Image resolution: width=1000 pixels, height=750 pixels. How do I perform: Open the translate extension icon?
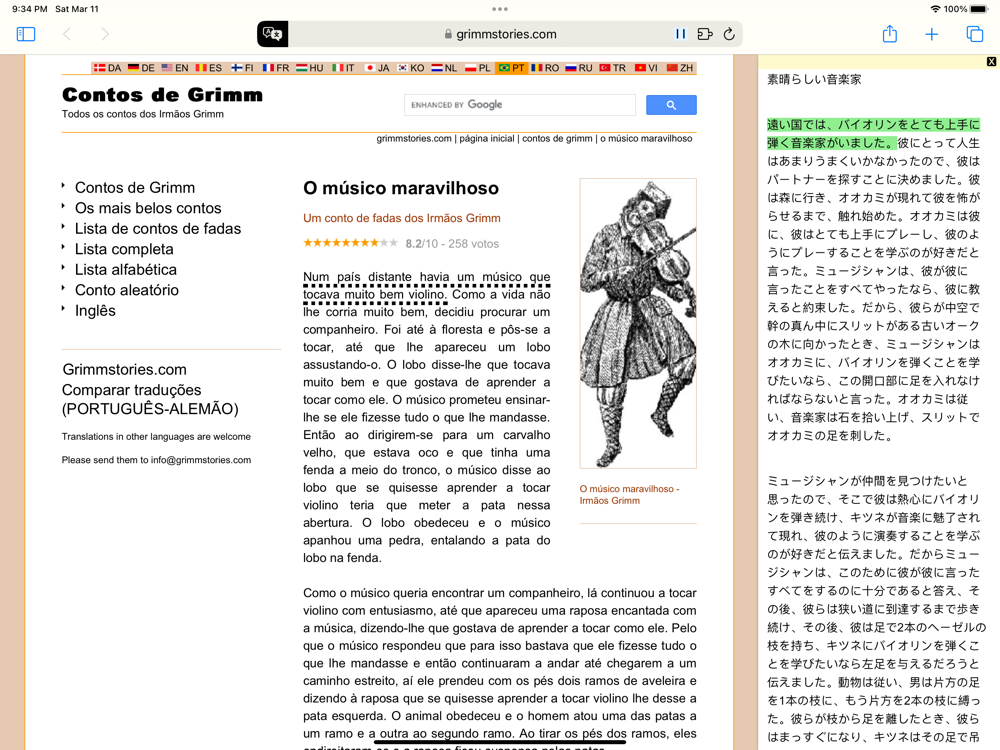272,34
